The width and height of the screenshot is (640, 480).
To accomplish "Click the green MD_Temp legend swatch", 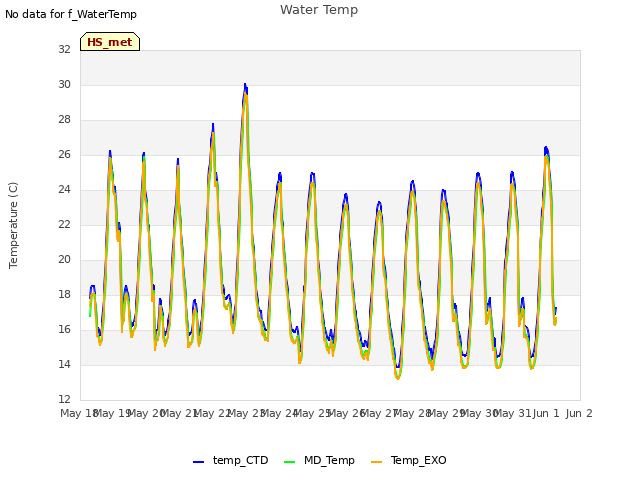I will [289, 462].
